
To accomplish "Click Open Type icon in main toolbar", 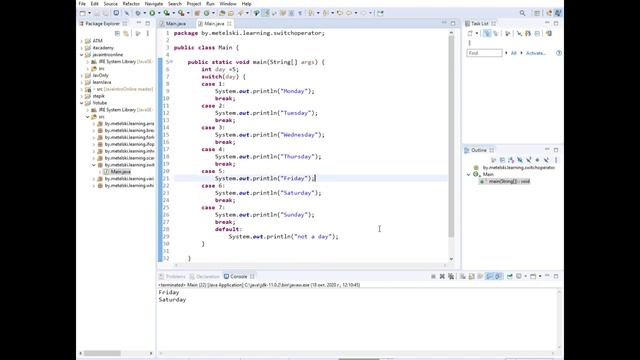I will pyautogui.click(x=222, y=13).
